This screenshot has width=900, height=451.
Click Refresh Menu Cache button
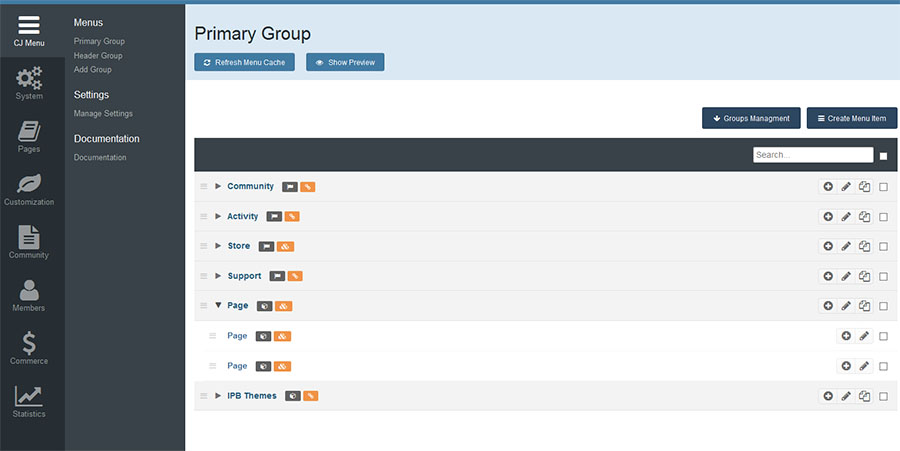click(x=244, y=62)
